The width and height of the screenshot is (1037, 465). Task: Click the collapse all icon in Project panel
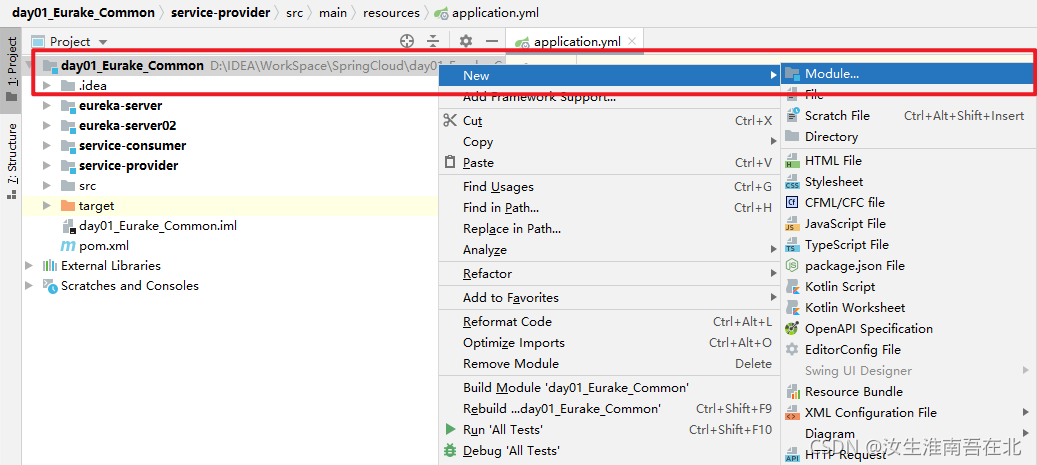point(433,41)
